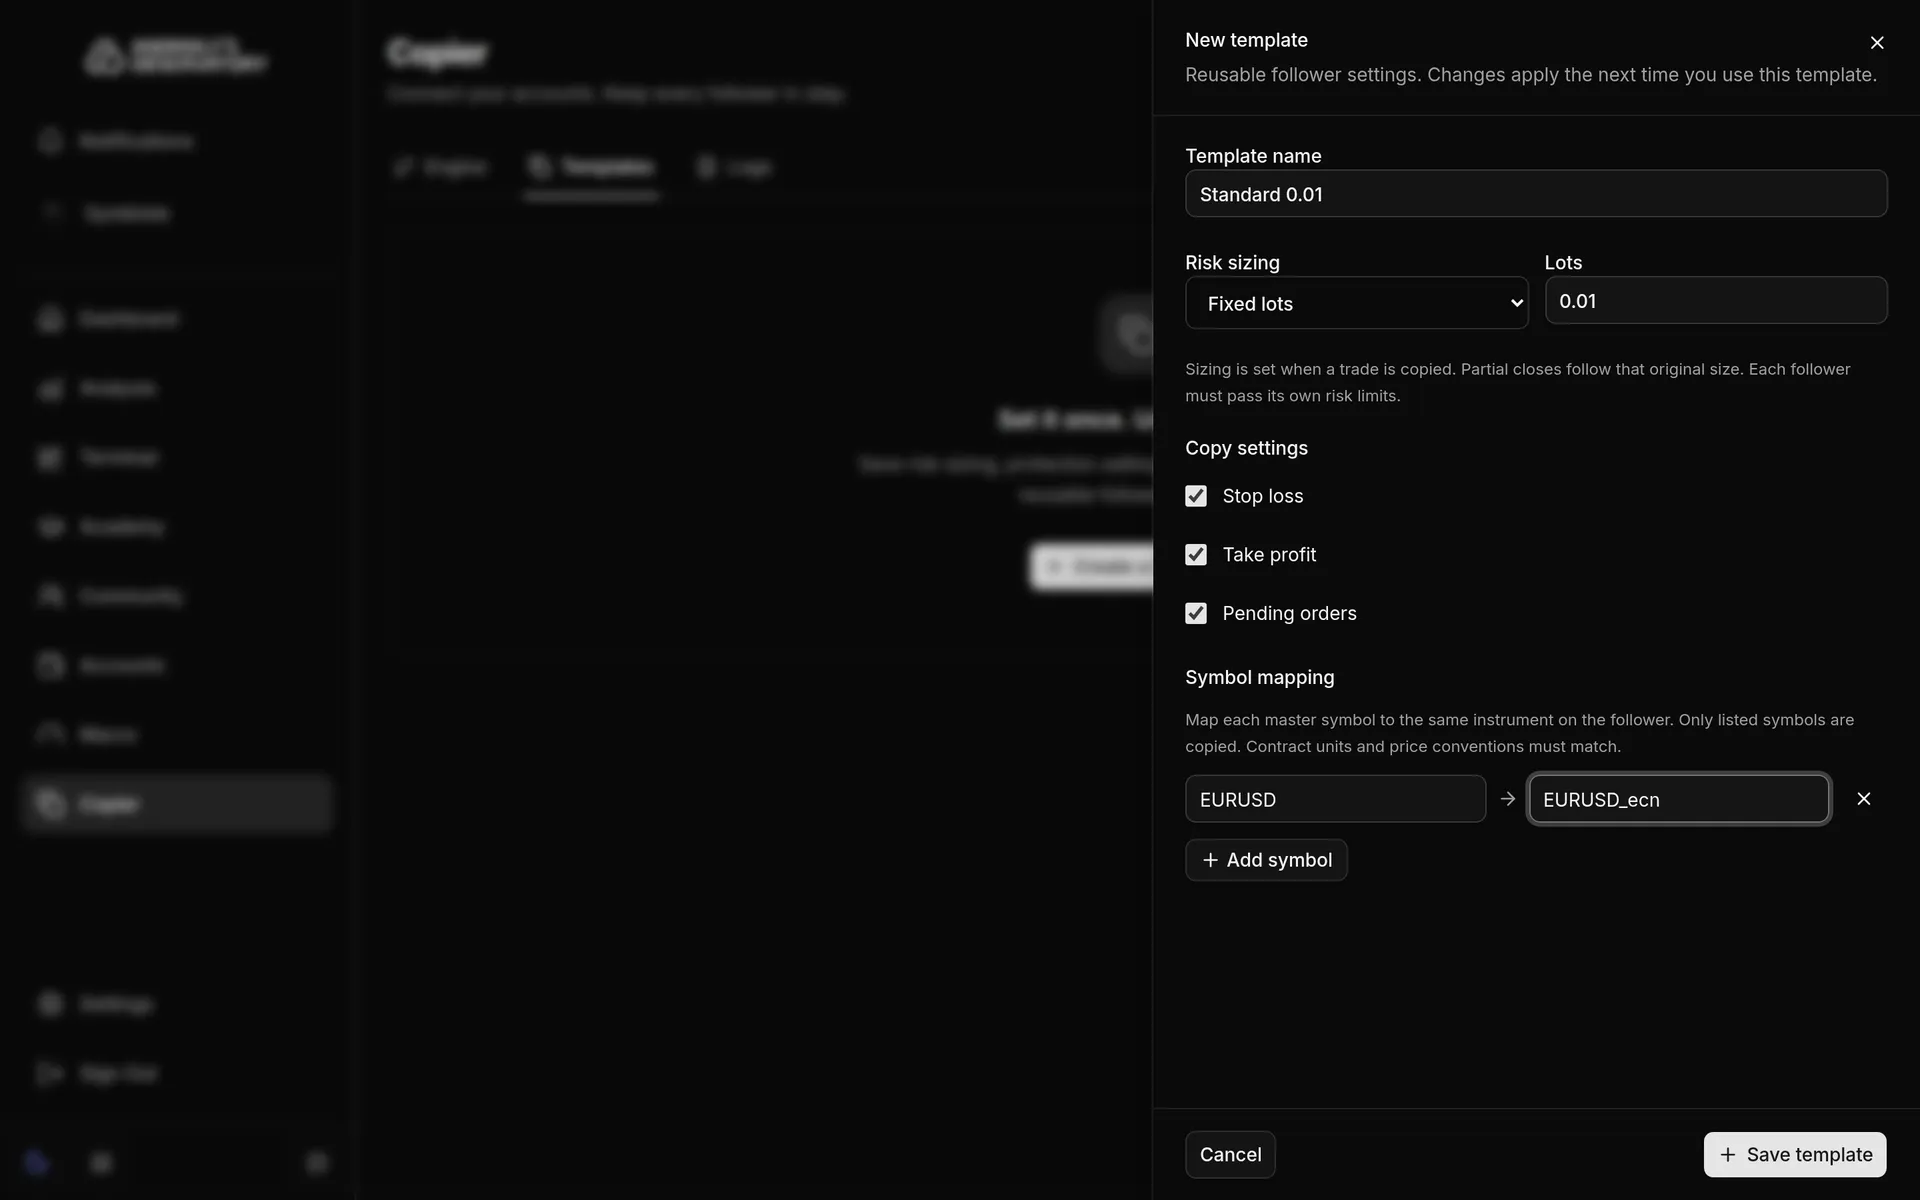Click the Template name input field
This screenshot has width=1920, height=1200.
1536,194
